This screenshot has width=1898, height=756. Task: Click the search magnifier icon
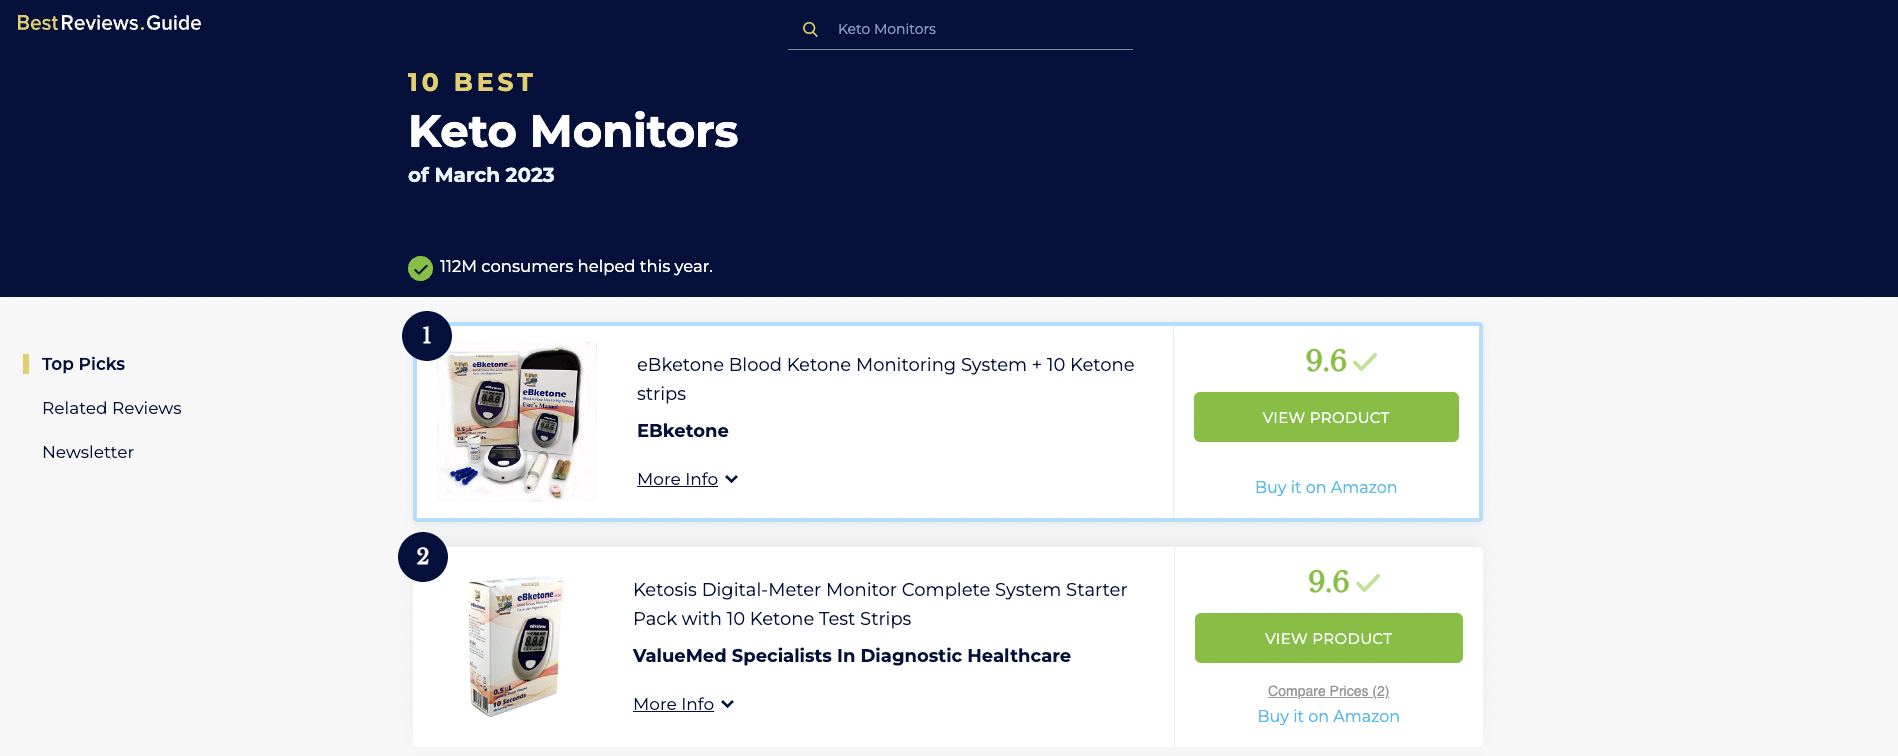pos(810,30)
